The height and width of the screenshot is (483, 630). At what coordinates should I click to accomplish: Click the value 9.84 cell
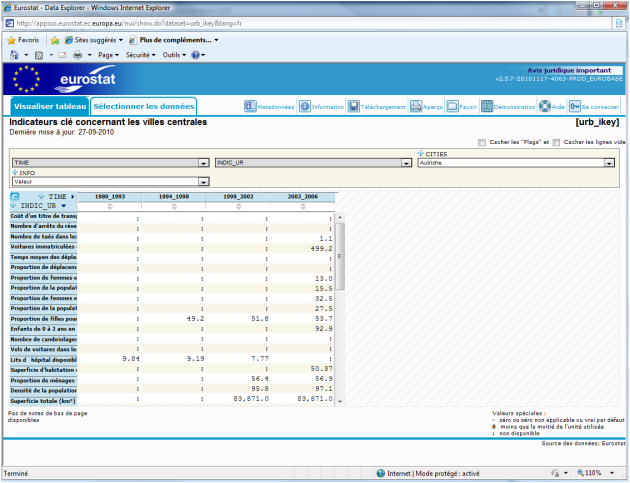point(110,358)
